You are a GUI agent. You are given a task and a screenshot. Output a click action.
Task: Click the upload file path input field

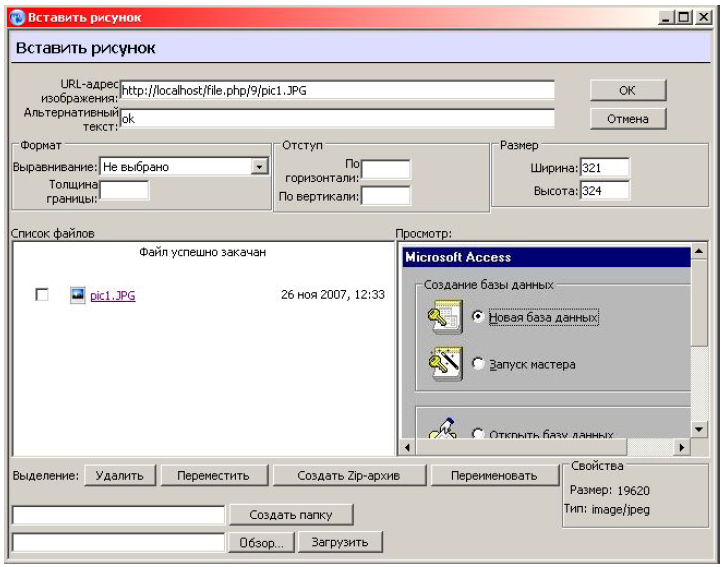pyautogui.click(x=119, y=542)
